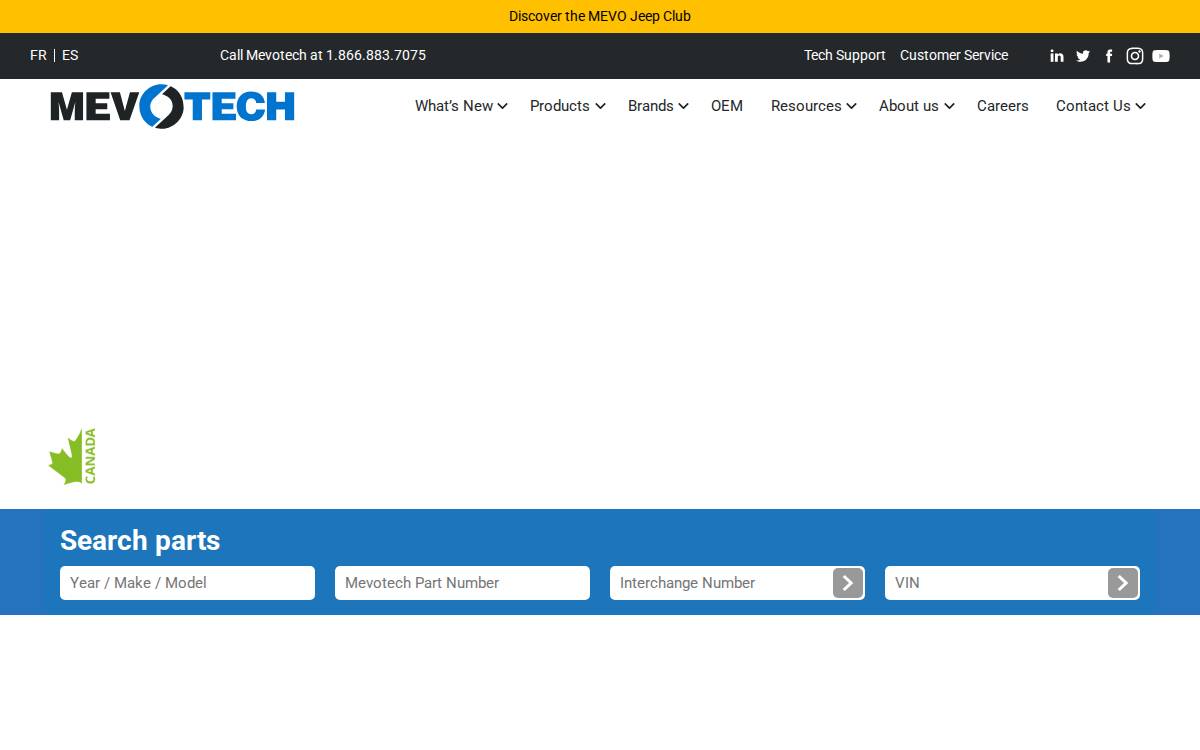Open the Contact Us menu
Viewport: 1200px width, 750px height.
pos(1093,106)
